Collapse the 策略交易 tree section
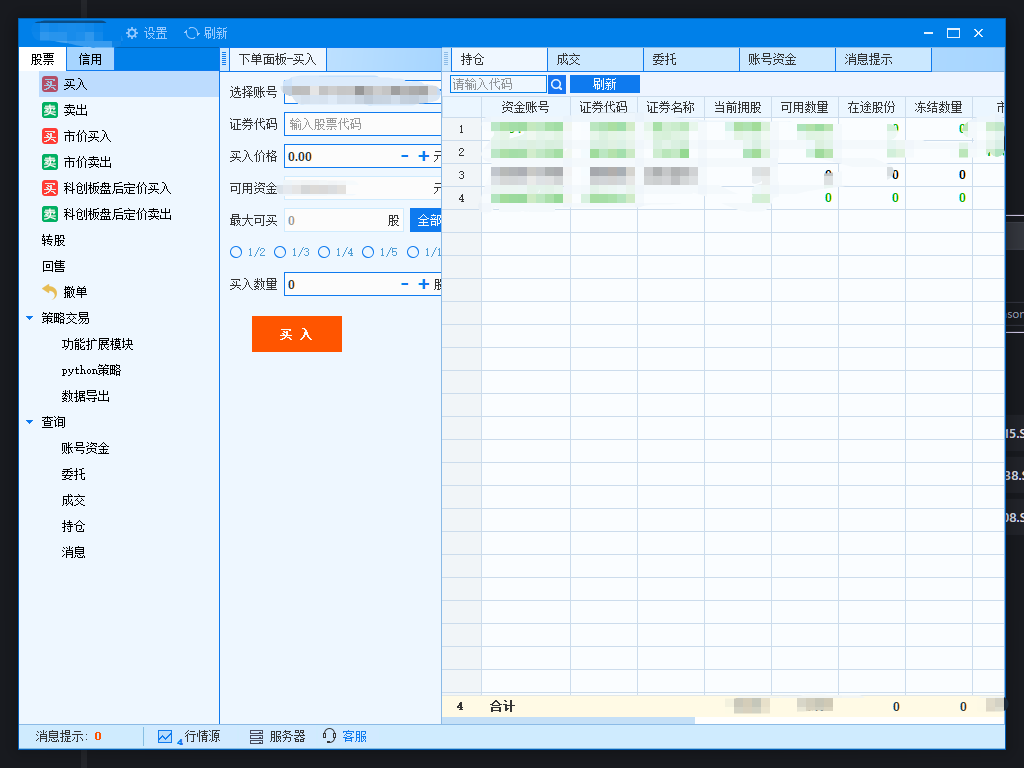 point(29,318)
